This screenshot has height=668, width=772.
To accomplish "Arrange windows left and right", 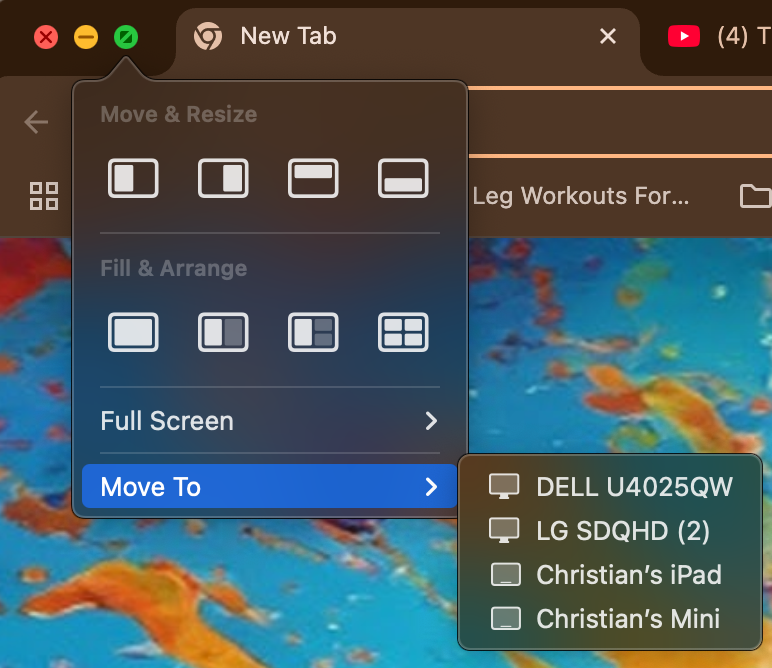I will (x=223, y=332).
